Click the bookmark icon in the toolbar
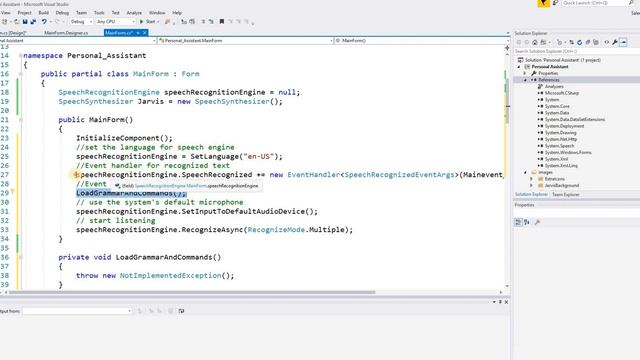This screenshot has height=360, width=640. coord(222,22)
